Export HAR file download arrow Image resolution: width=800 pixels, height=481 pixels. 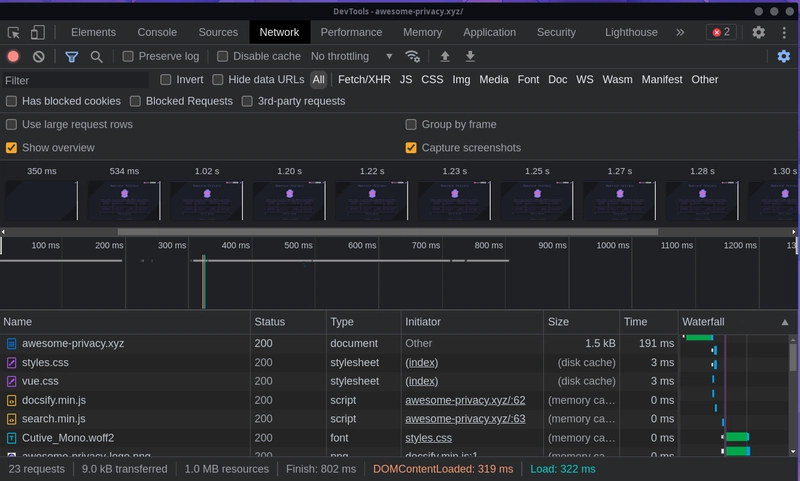pyautogui.click(x=470, y=56)
